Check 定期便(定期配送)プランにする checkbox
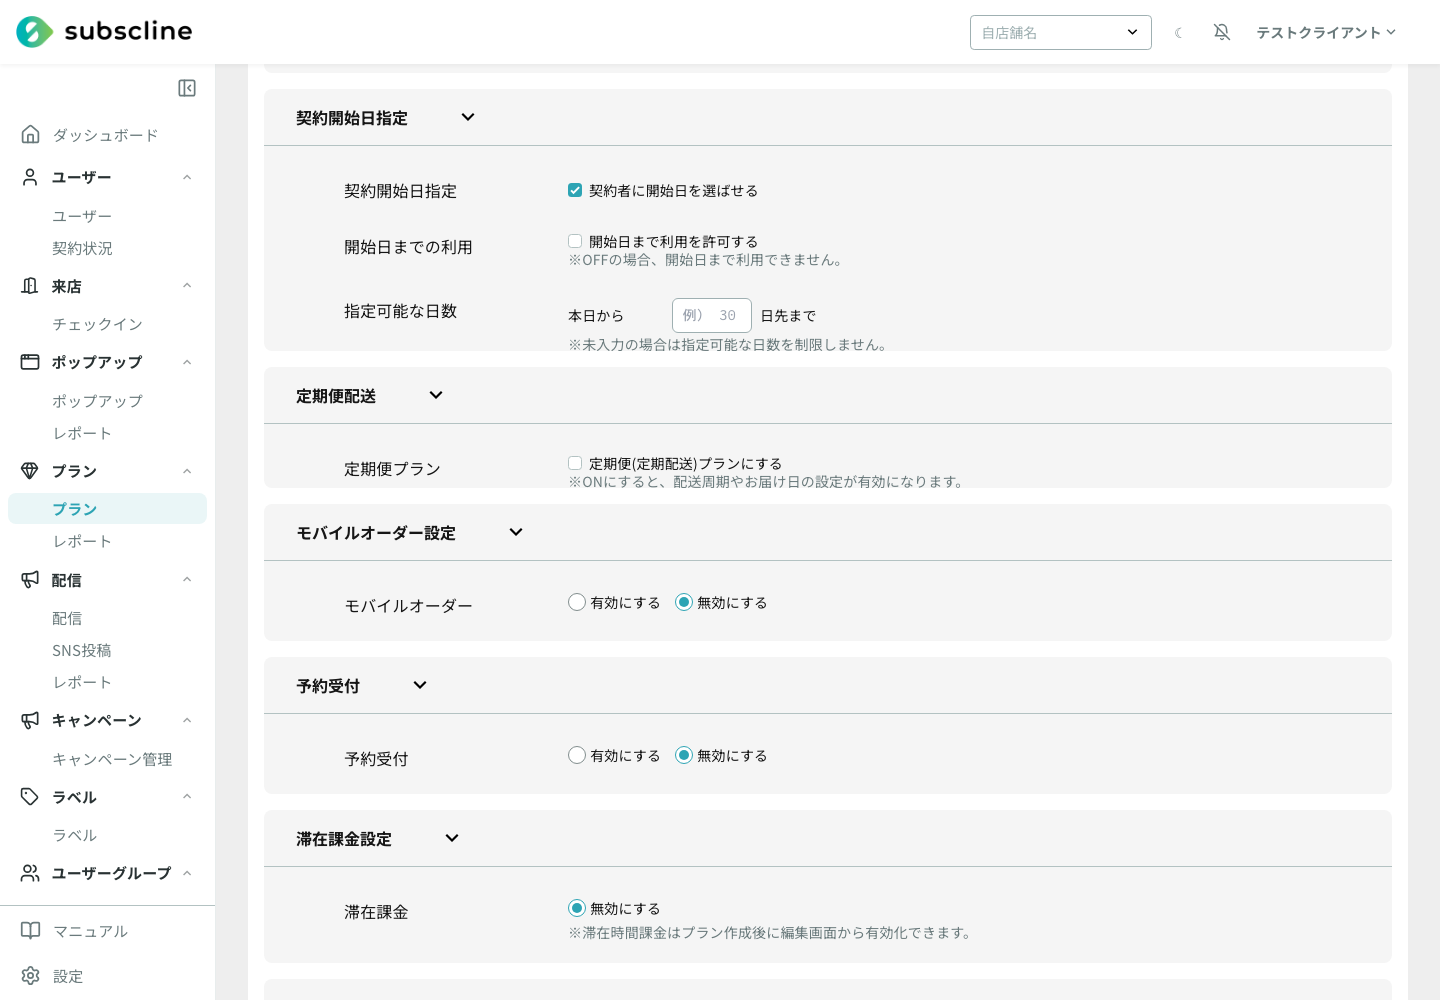Image resolution: width=1440 pixels, height=1000 pixels. (x=575, y=463)
